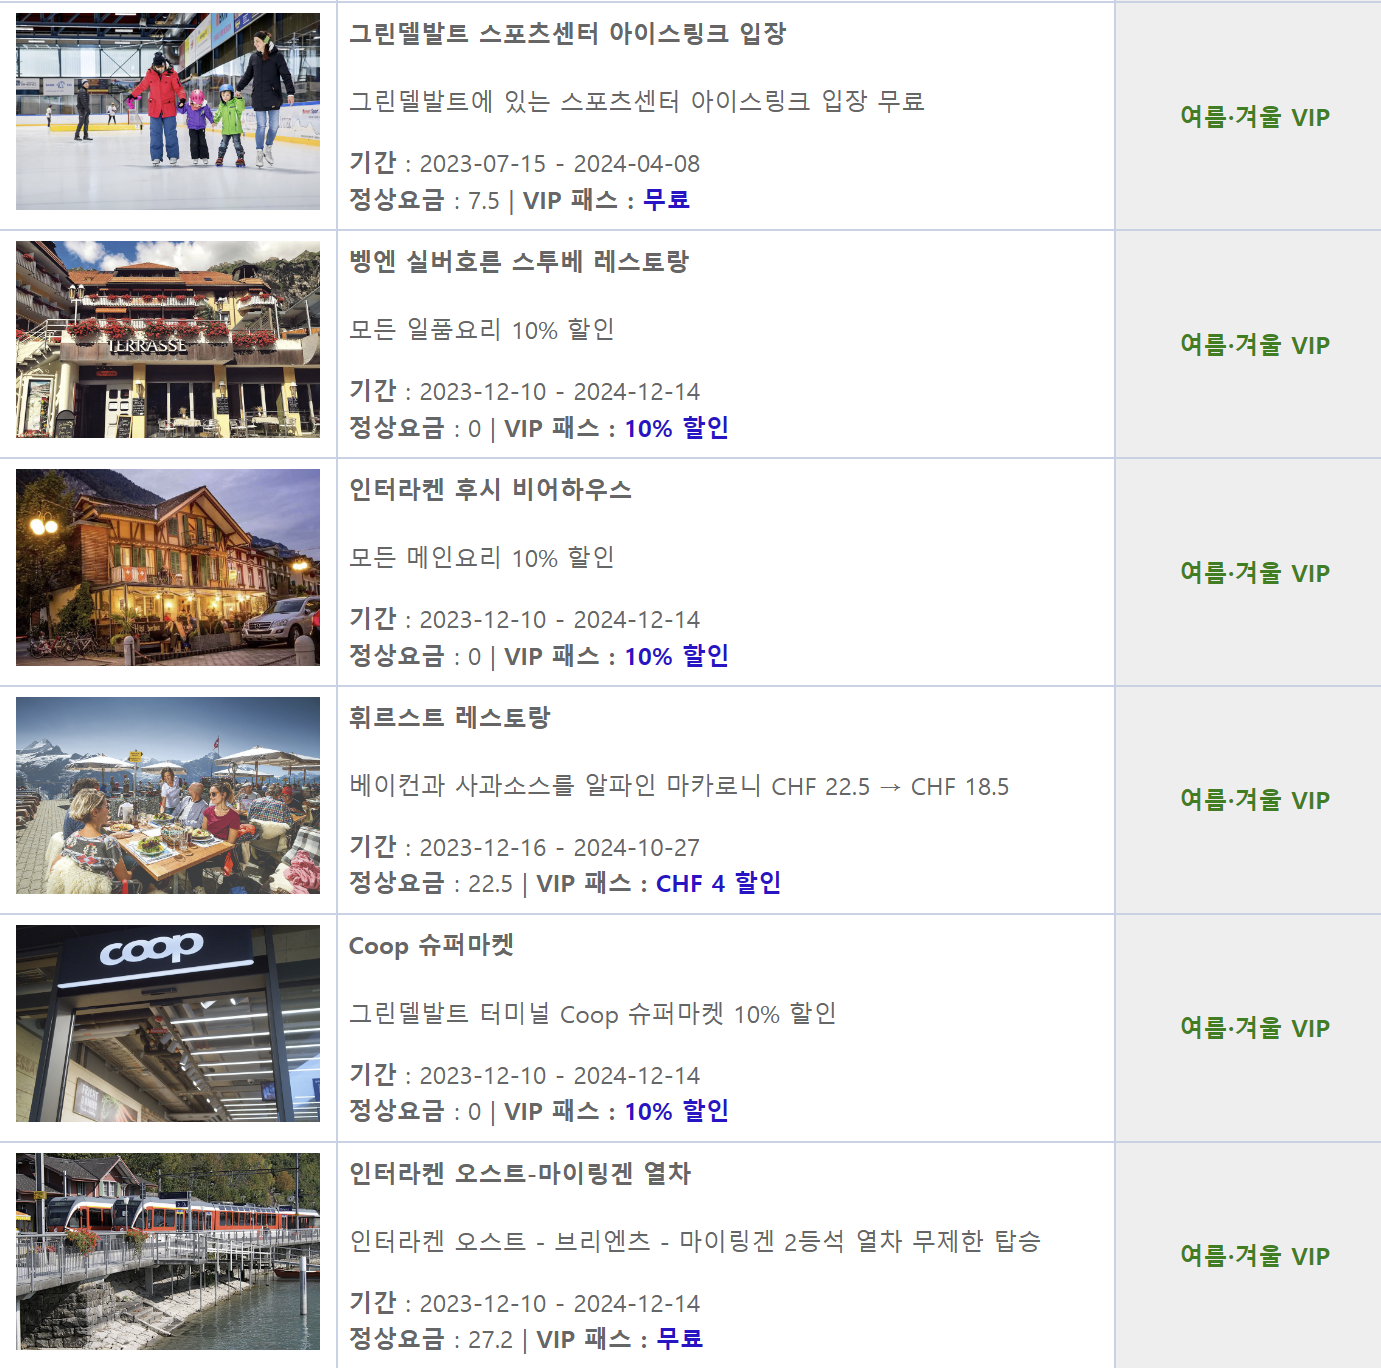Image resolution: width=1381 pixels, height=1368 pixels.
Task: Click title Coop 슈퍼마켓
Action: tap(431, 945)
